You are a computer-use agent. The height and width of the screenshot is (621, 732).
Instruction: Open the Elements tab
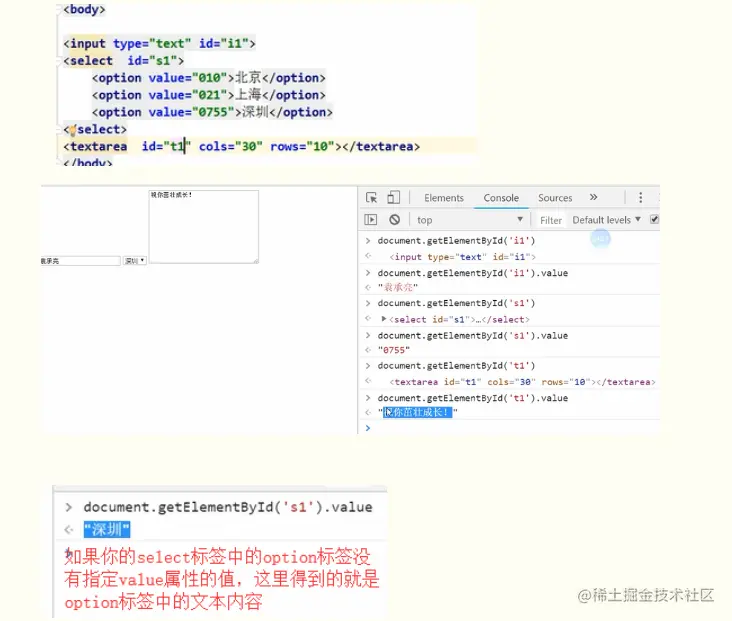point(443,198)
